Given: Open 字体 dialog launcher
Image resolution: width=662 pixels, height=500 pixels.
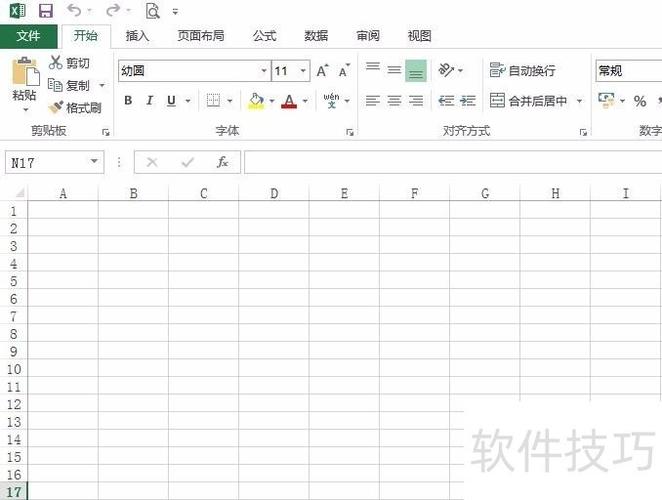Looking at the screenshot, I should pos(350,133).
